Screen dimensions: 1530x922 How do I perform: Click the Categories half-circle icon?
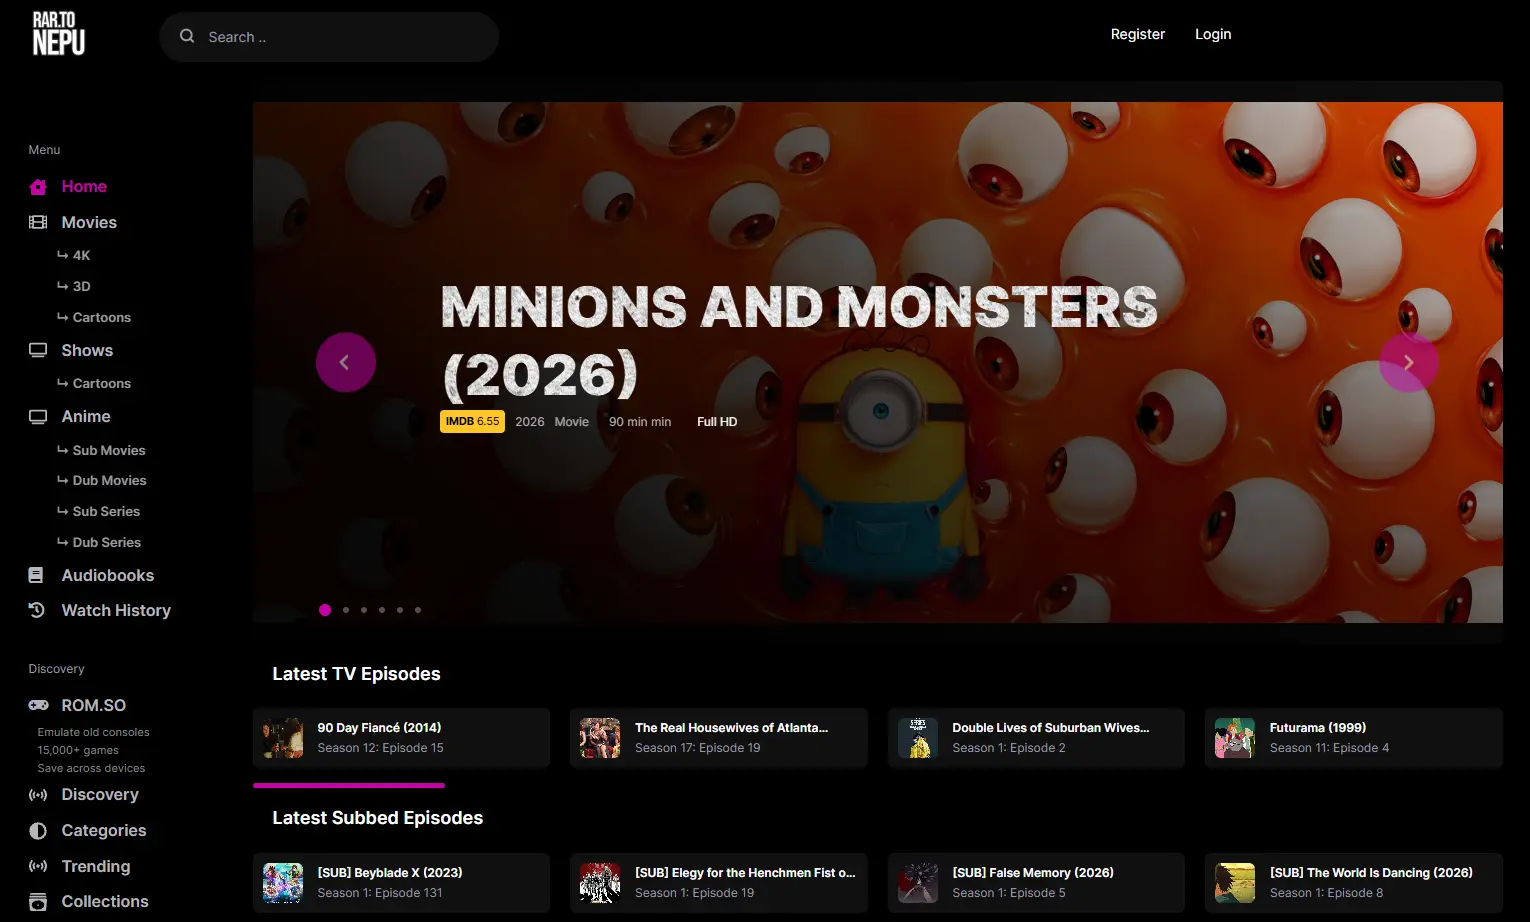pos(38,831)
